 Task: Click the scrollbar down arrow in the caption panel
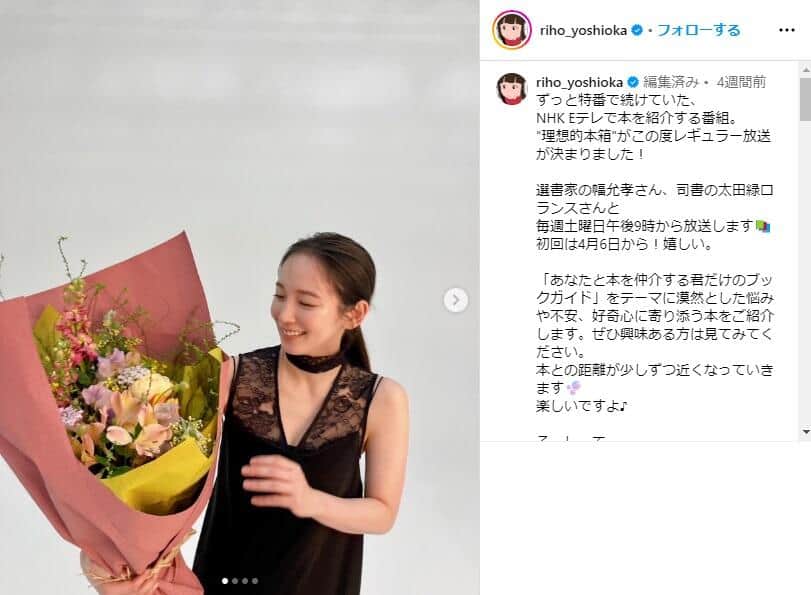pos(805,431)
